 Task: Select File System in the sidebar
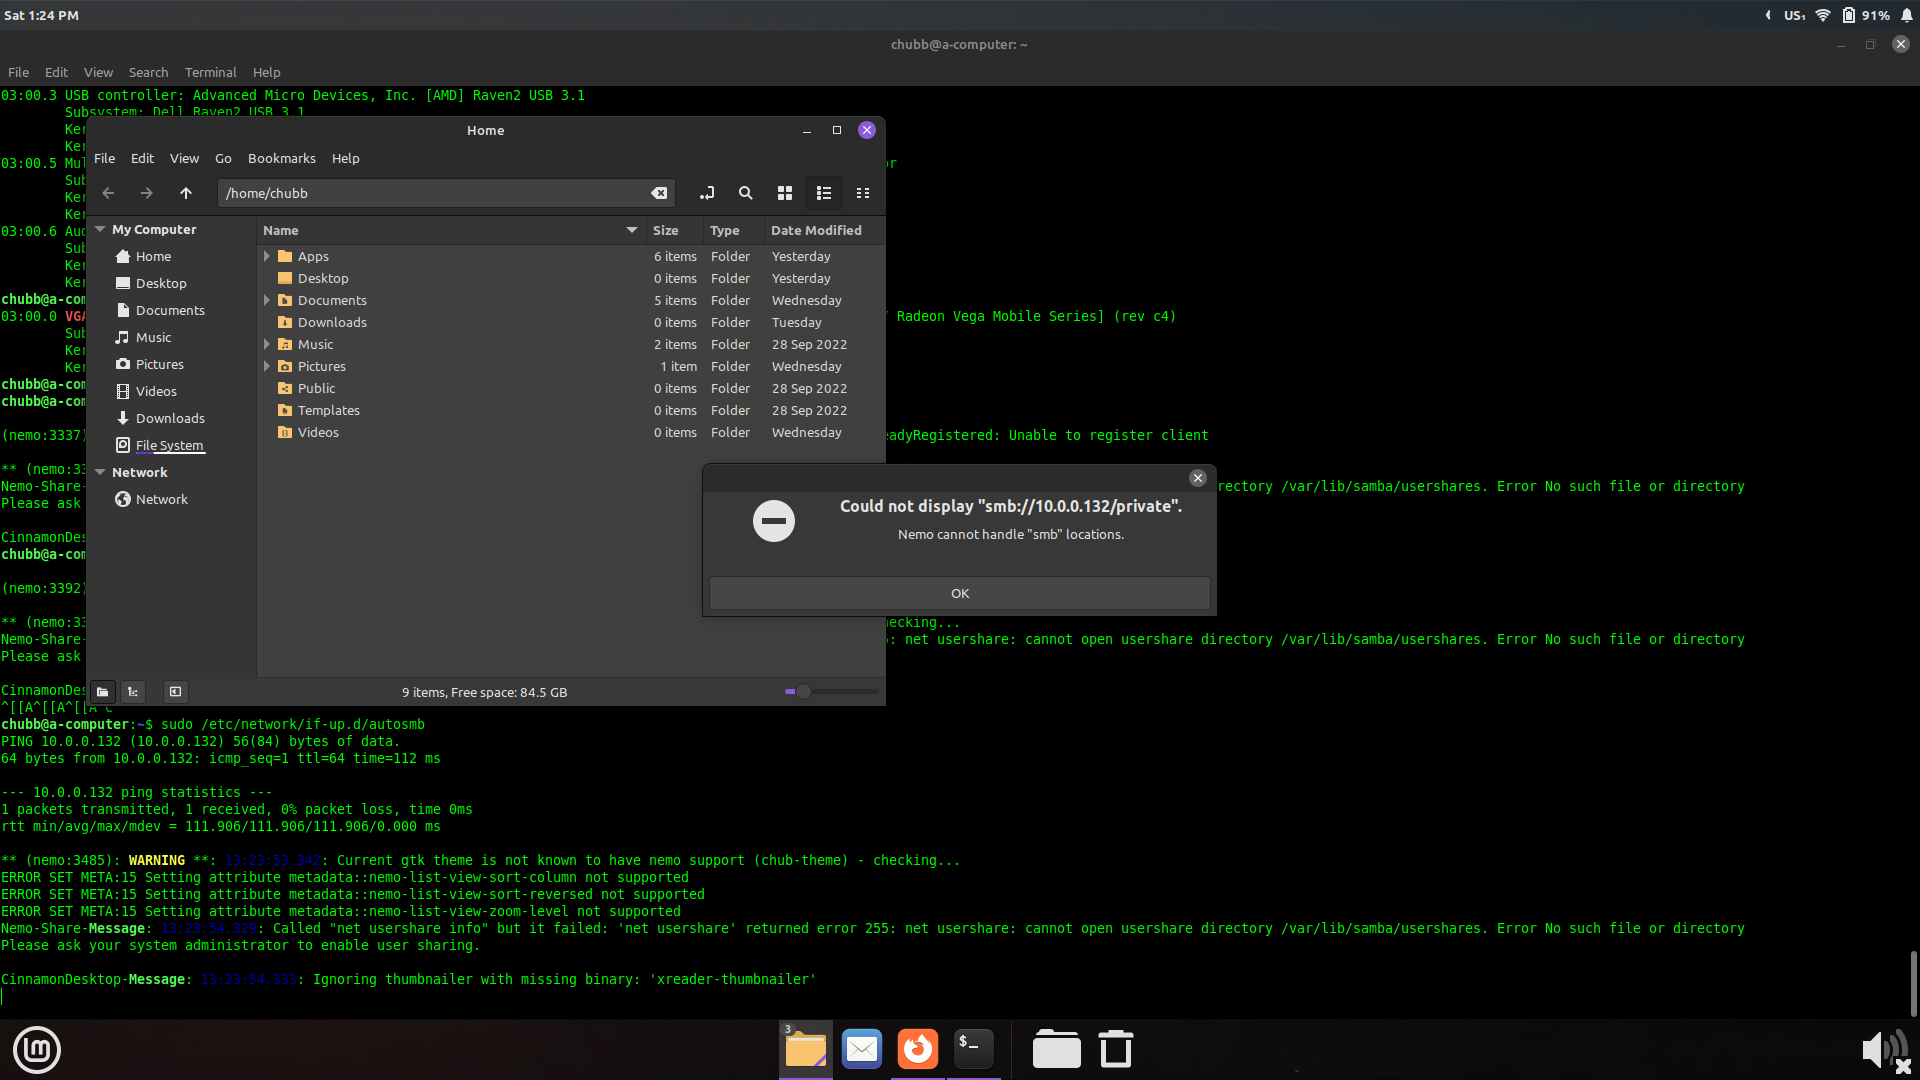click(x=169, y=445)
